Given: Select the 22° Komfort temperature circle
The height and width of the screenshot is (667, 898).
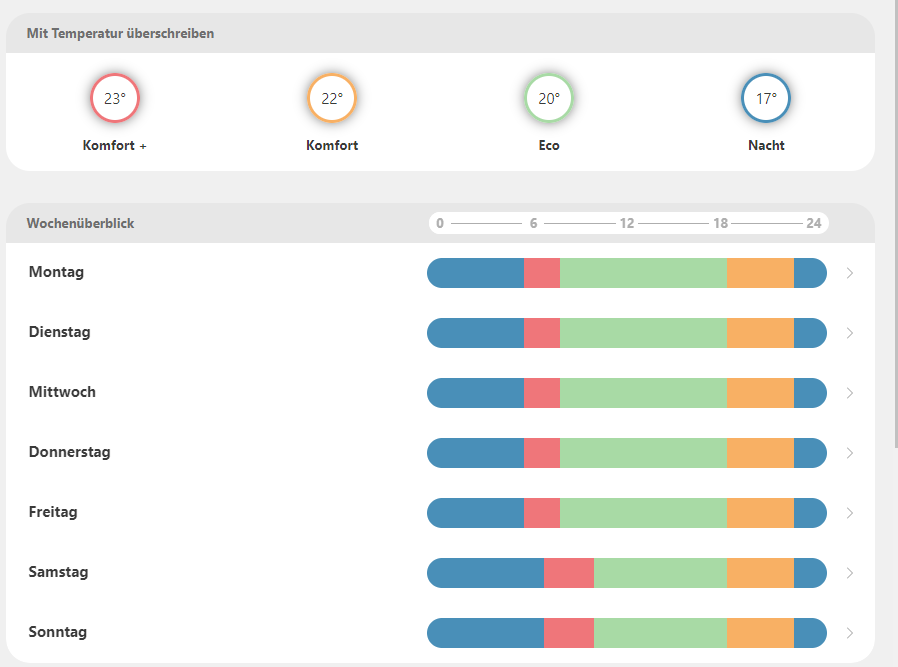Looking at the screenshot, I should click(x=332, y=99).
